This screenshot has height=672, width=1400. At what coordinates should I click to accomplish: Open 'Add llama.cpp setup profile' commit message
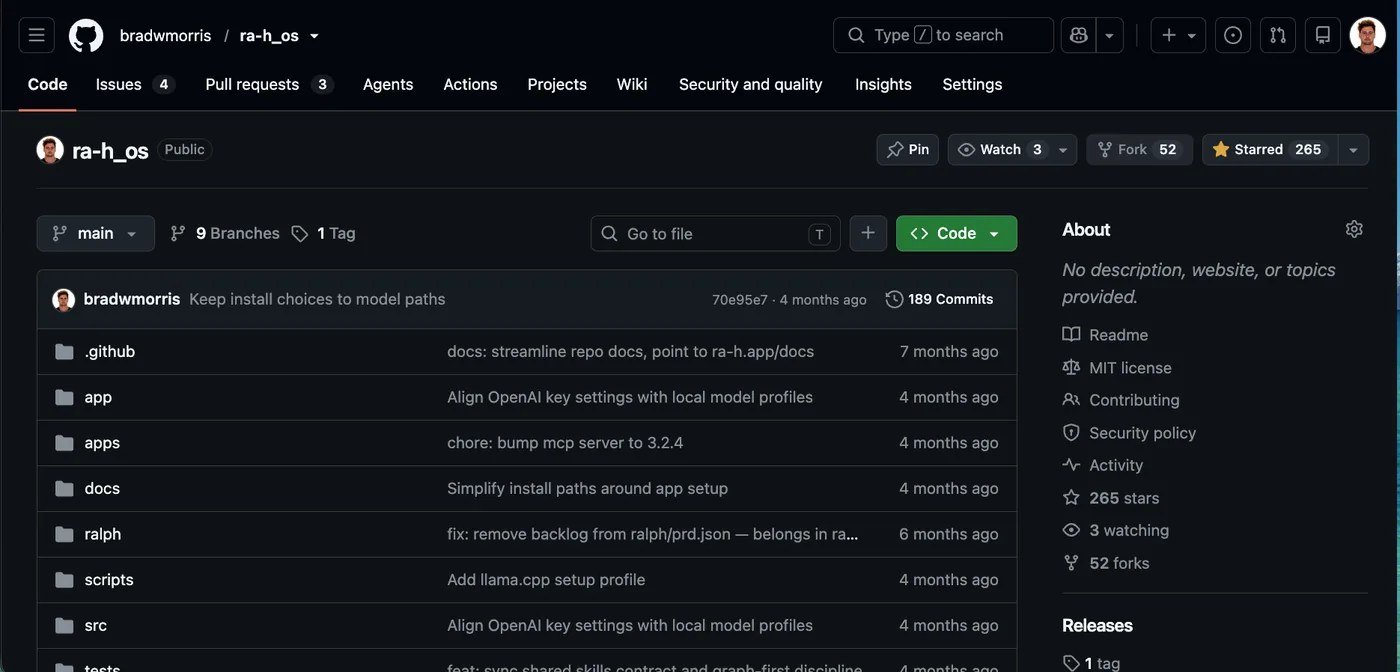pyautogui.click(x=546, y=580)
